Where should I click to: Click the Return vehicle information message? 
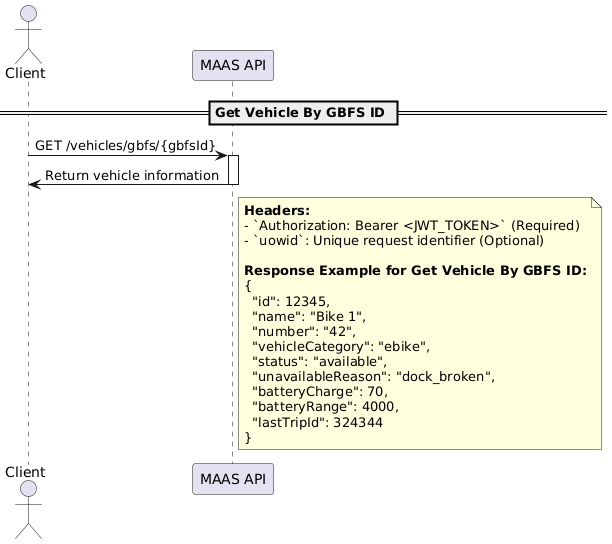click(x=132, y=176)
